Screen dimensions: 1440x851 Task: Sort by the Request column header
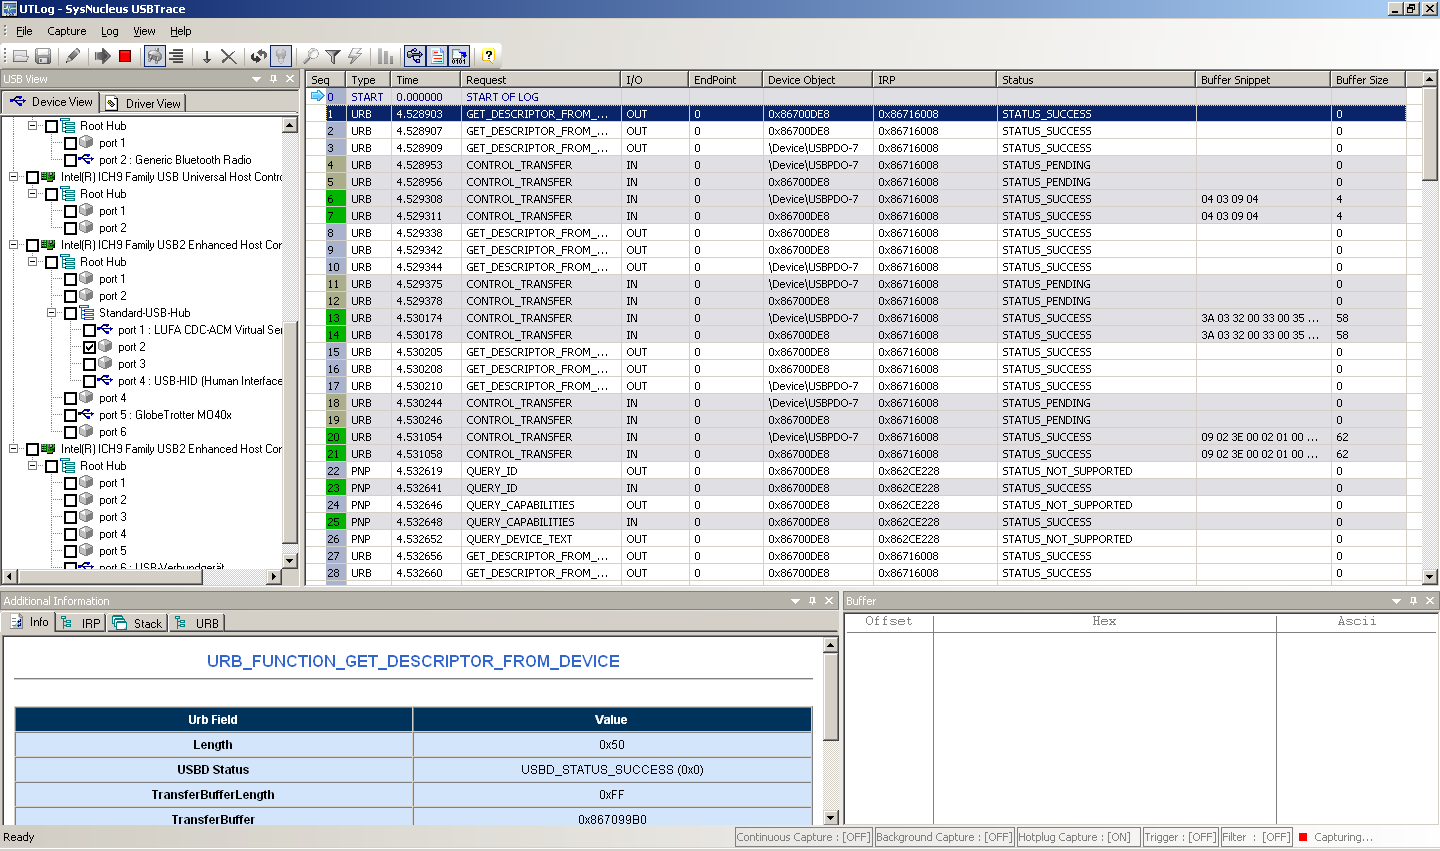coord(540,80)
